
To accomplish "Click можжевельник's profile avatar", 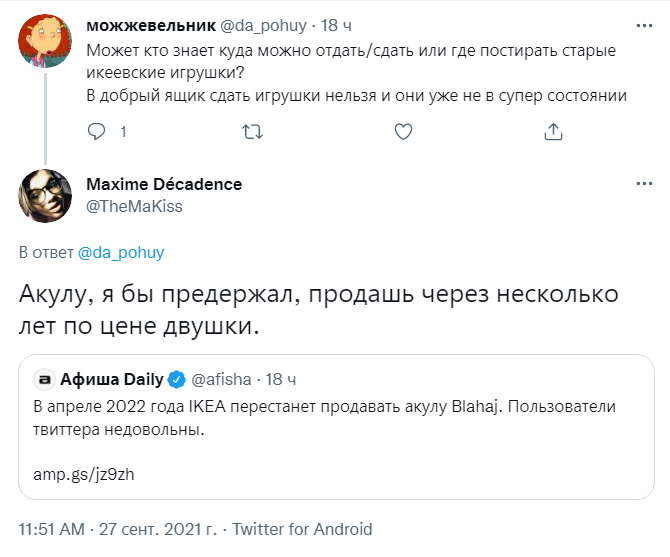I will [x=45, y=41].
